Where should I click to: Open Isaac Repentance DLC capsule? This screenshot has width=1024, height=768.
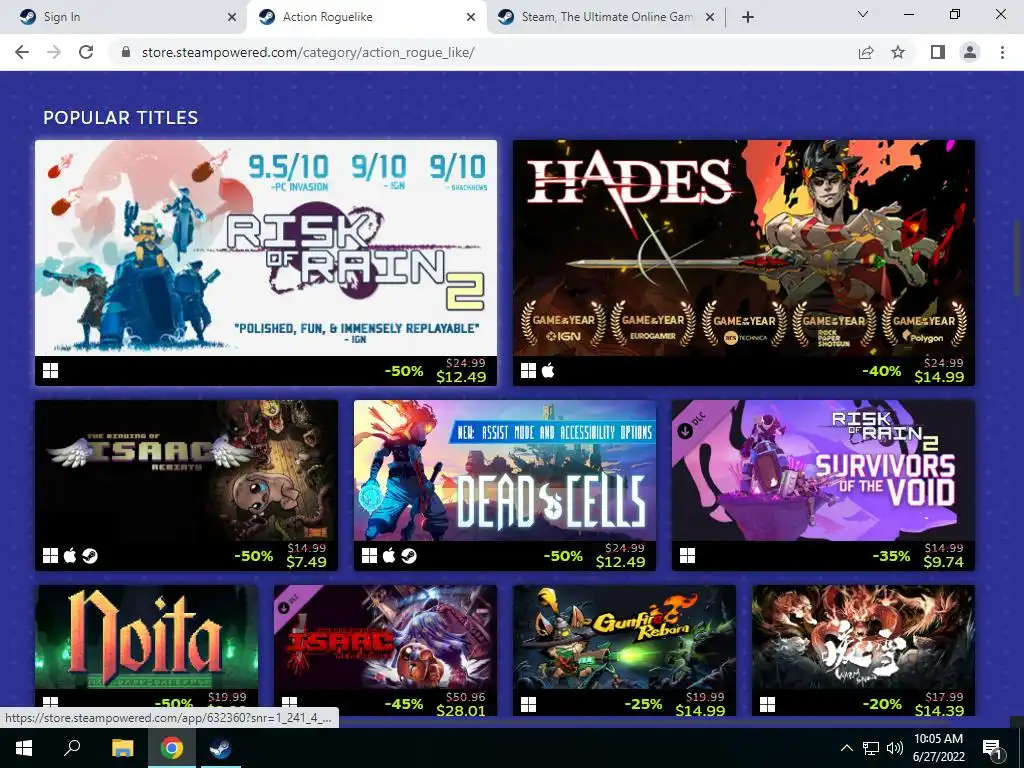click(x=385, y=637)
